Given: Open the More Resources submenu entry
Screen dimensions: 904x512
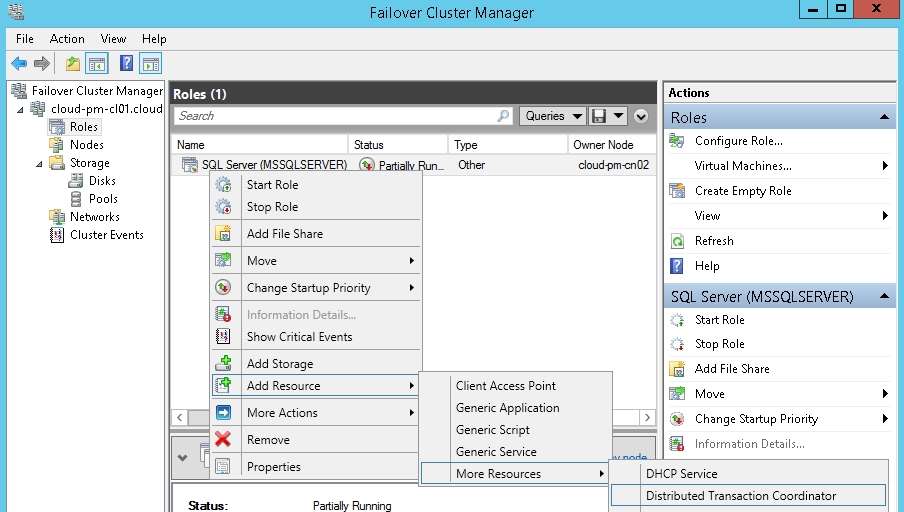Looking at the screenshot, I should click(x=516, y=473).
